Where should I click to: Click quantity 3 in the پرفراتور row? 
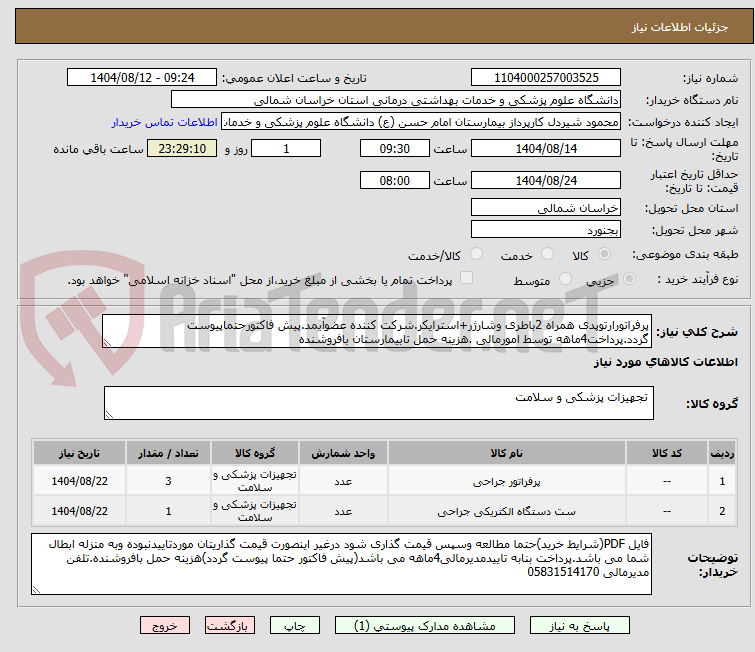168,481
